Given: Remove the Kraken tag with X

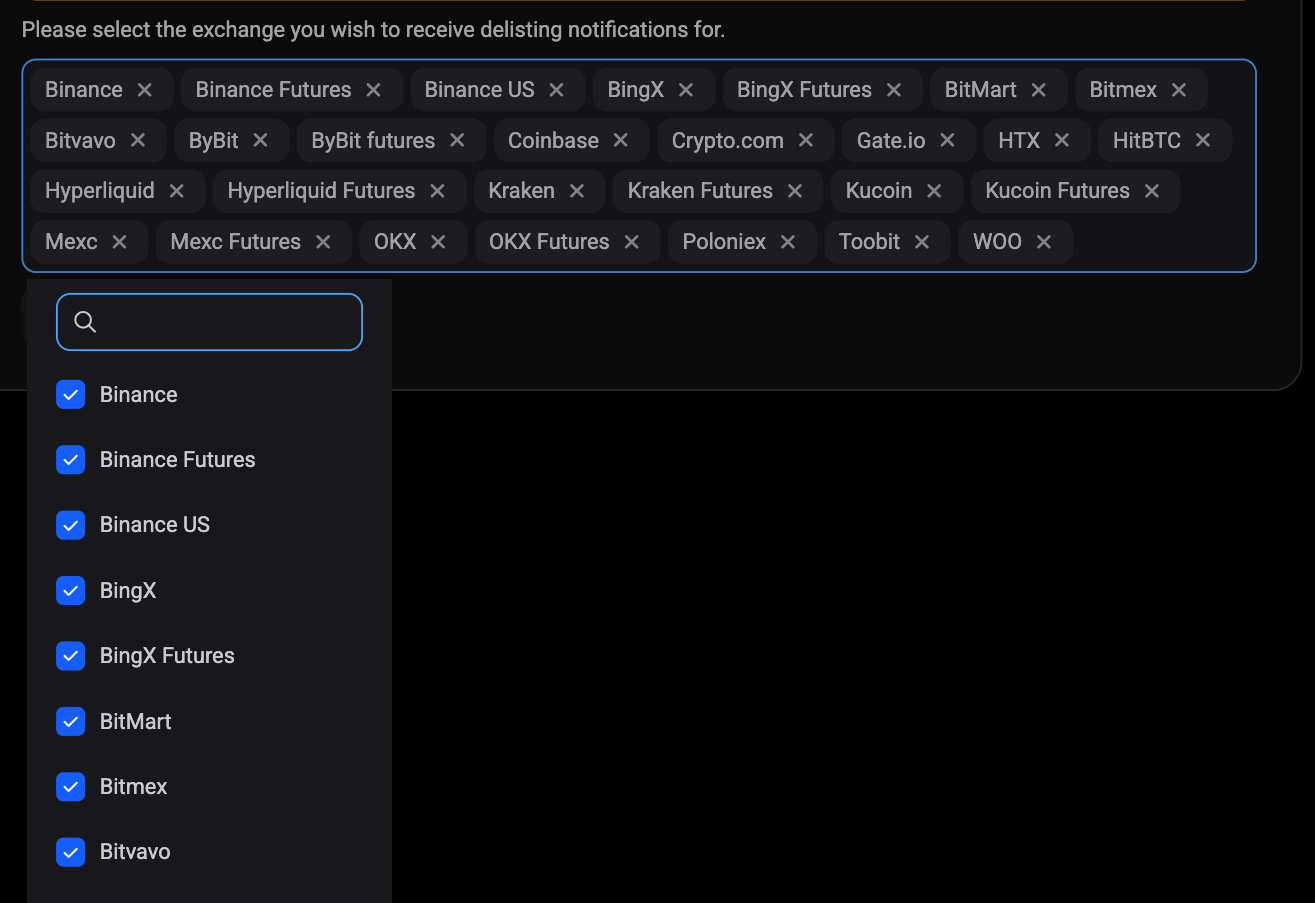Looking at the screenshot, I should coord(577,191).
